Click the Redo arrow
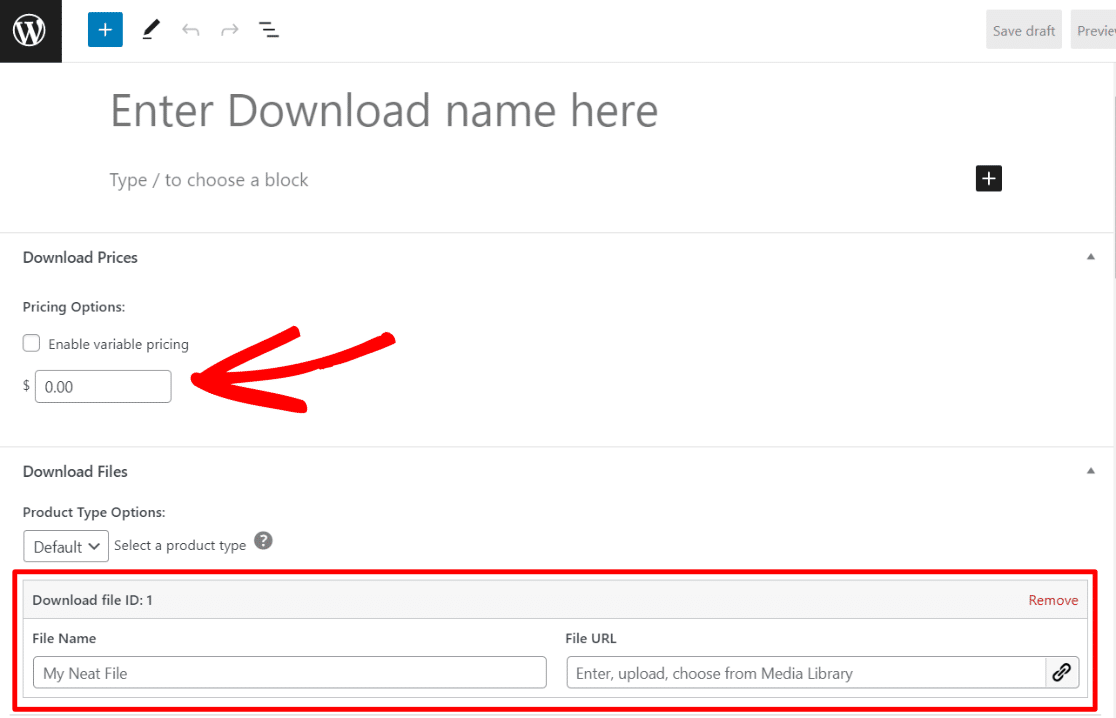This screenshot has height=718, width=1116. (x=229, y=29)
